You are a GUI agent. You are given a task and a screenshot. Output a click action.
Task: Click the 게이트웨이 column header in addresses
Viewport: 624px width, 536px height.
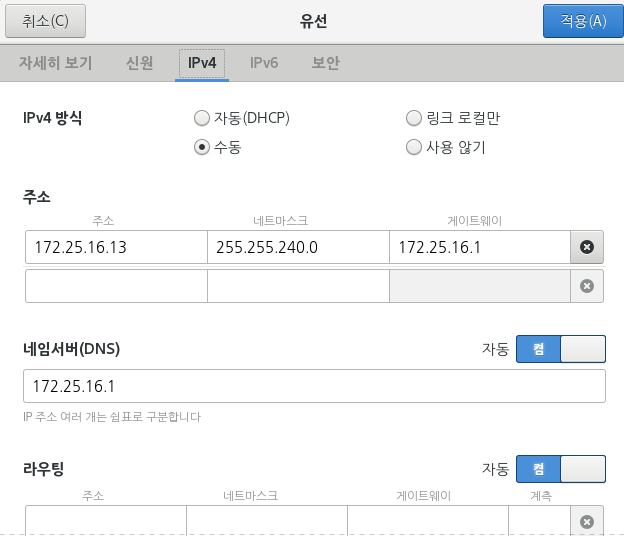[474, 220]
